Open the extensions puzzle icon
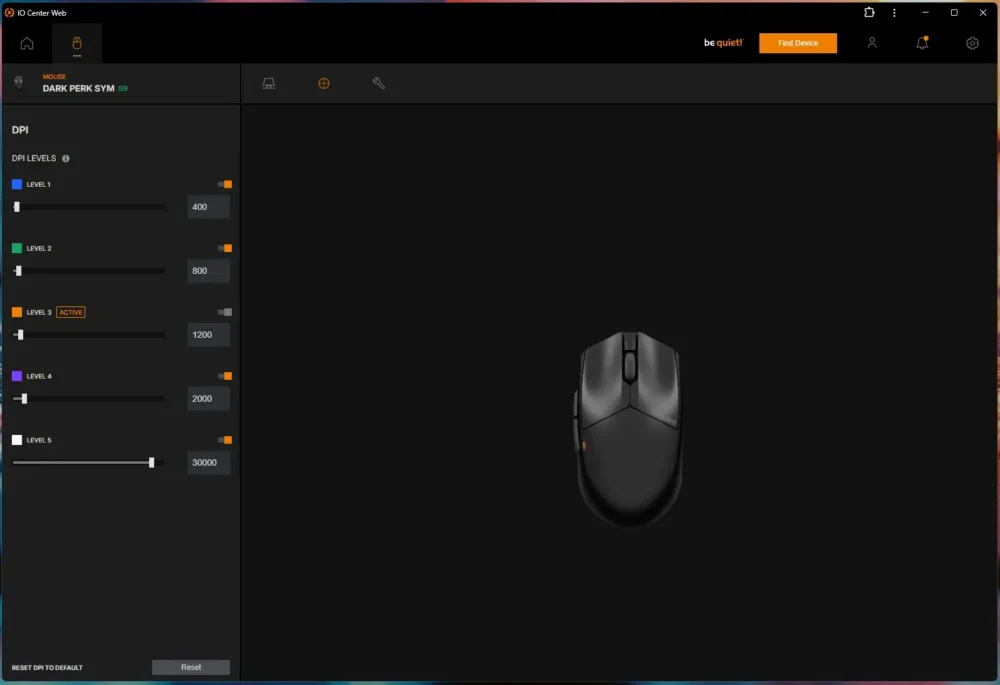 click(869, 12)
